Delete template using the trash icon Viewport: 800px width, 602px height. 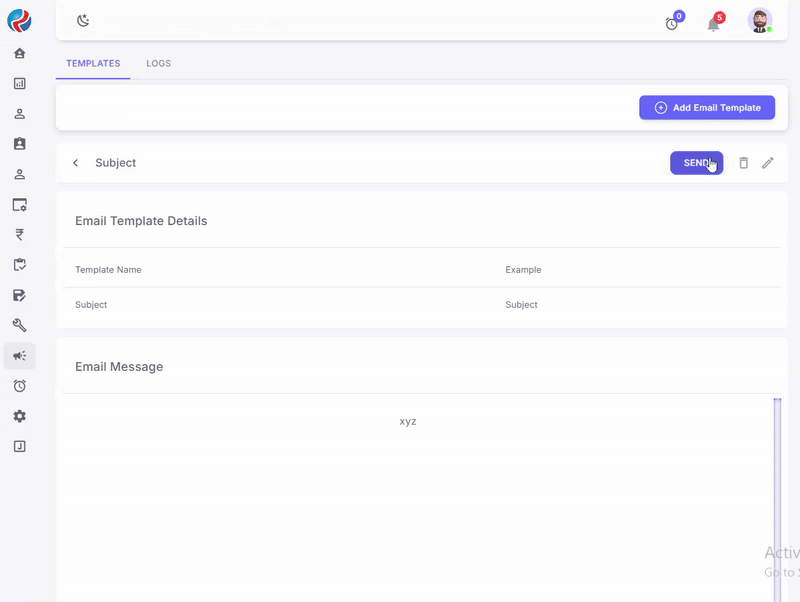click(743, 163)
